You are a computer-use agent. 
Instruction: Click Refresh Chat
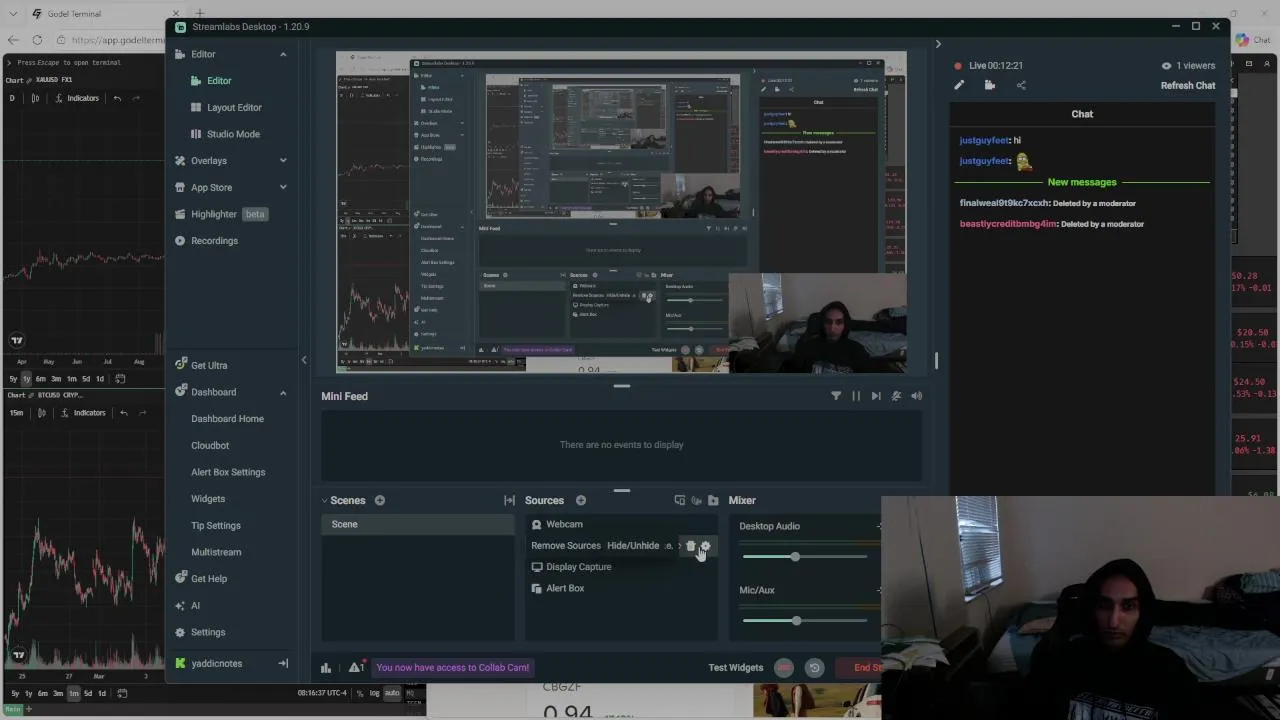(x=1188, y=86)
